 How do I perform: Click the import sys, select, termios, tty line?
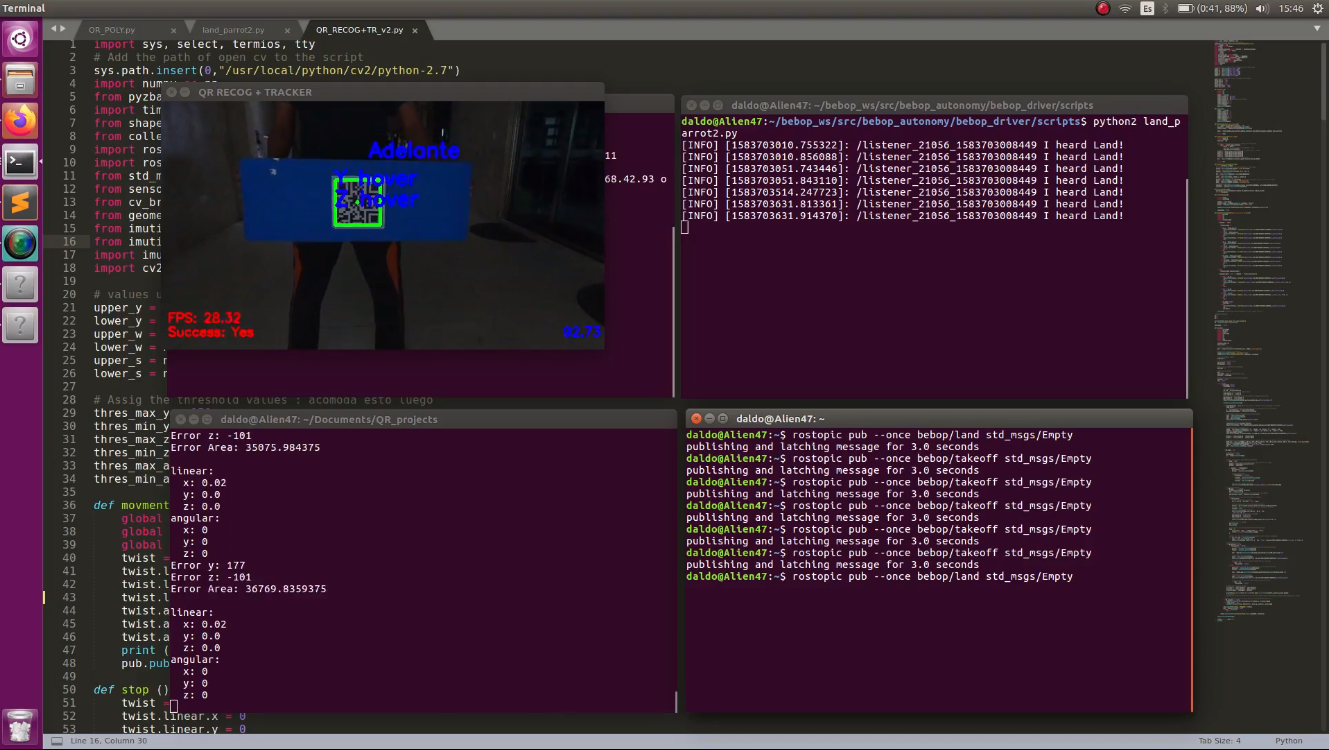(x=204, y=44)
